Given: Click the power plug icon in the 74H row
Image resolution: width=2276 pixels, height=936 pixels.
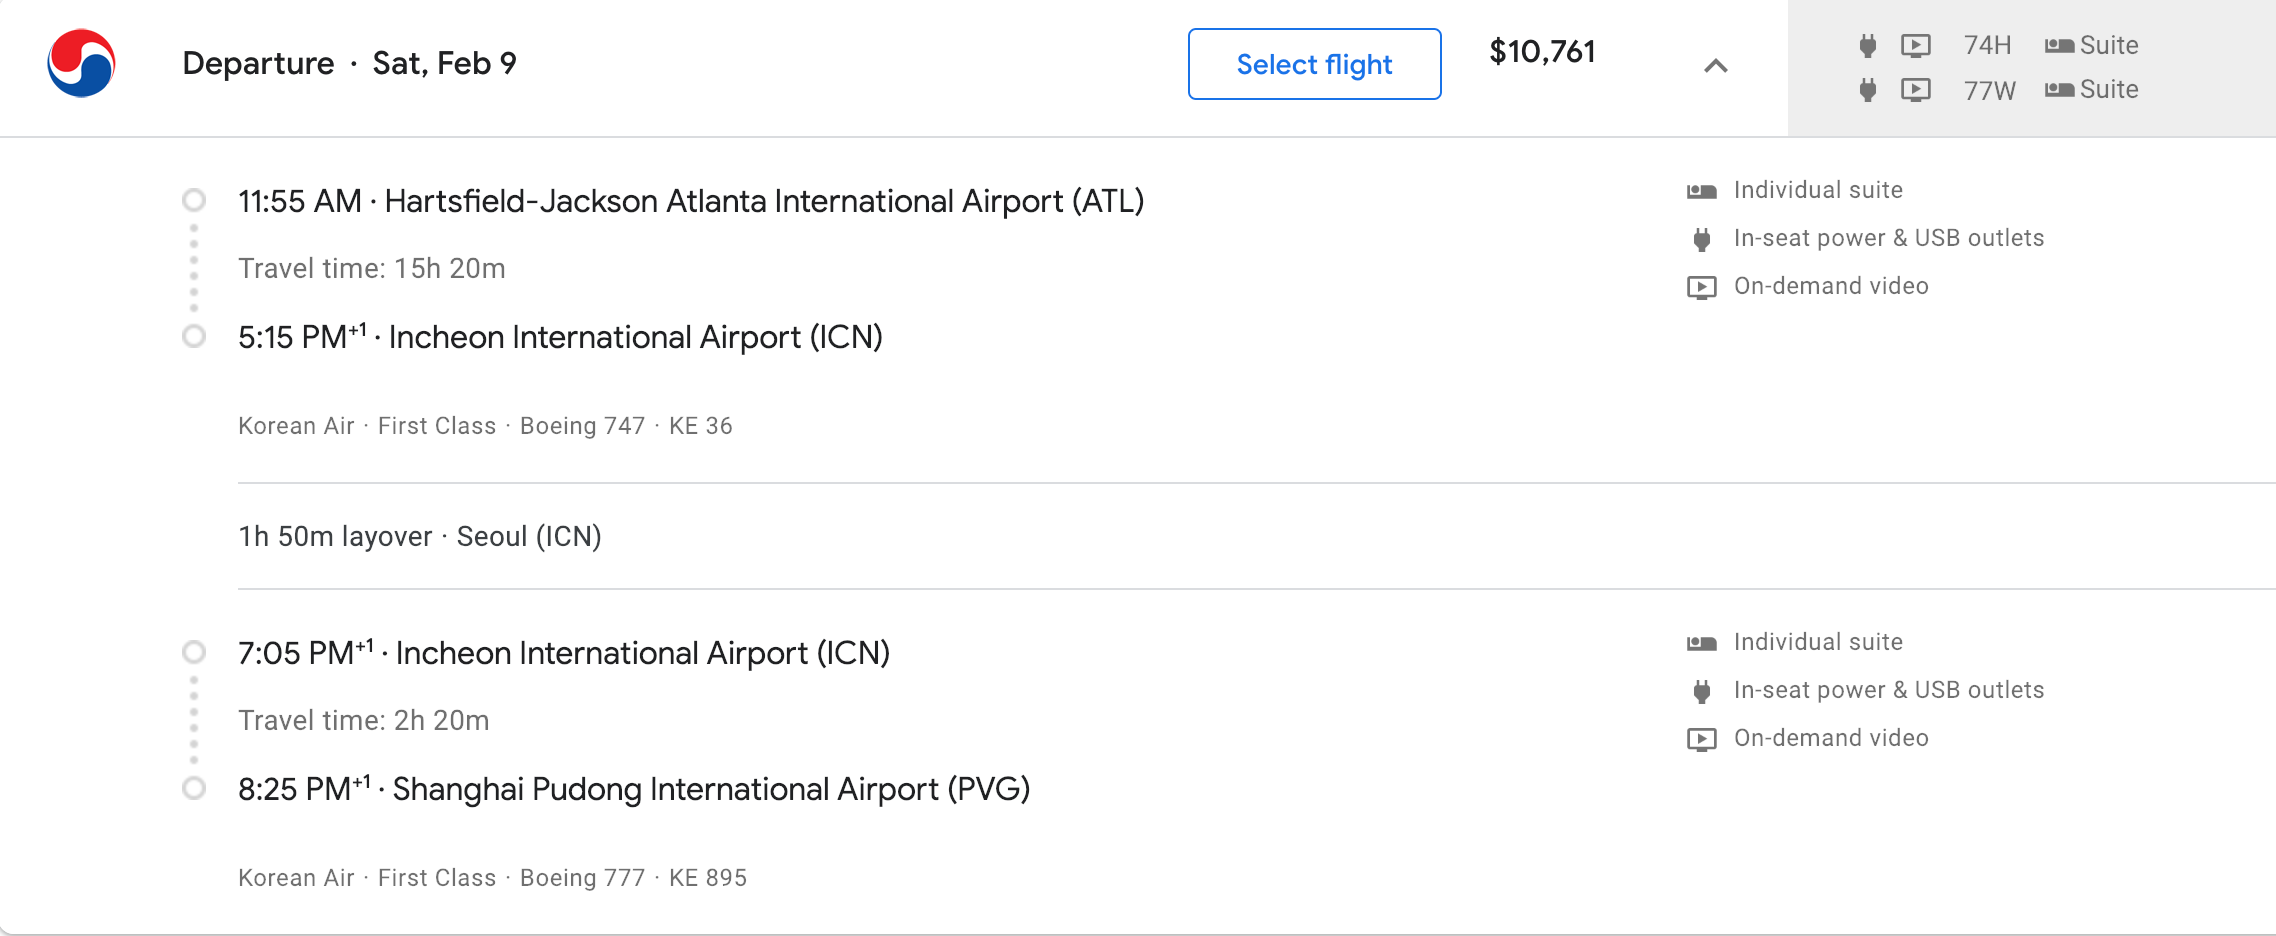Looking at the screenshot, I should pyautogui.click(x=1867, y=46).
